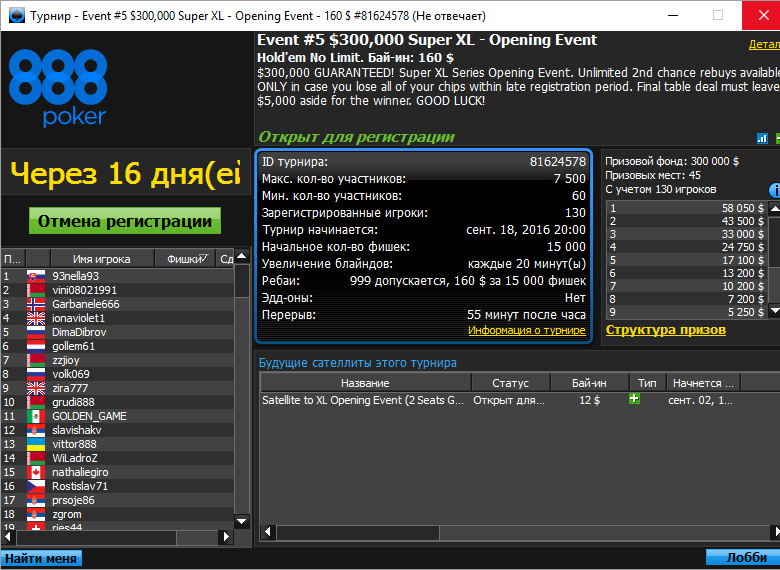Open Структура призов link
Viewport: 780px width, 570px height.
click(666, 330)
